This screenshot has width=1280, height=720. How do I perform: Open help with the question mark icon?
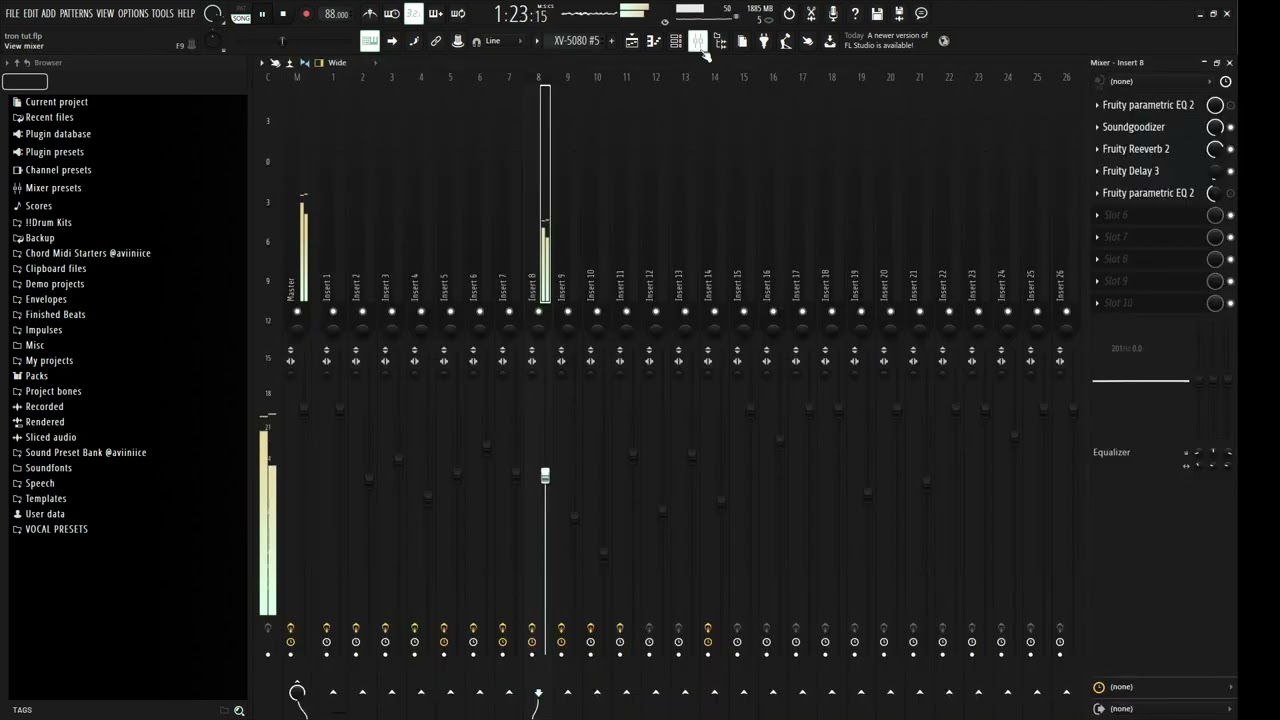[x=855, y=14]
